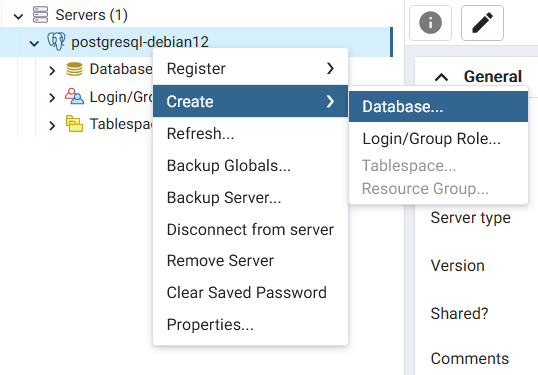
Task: Click the Login/Group Roles users icon
Action: [74, 96]
